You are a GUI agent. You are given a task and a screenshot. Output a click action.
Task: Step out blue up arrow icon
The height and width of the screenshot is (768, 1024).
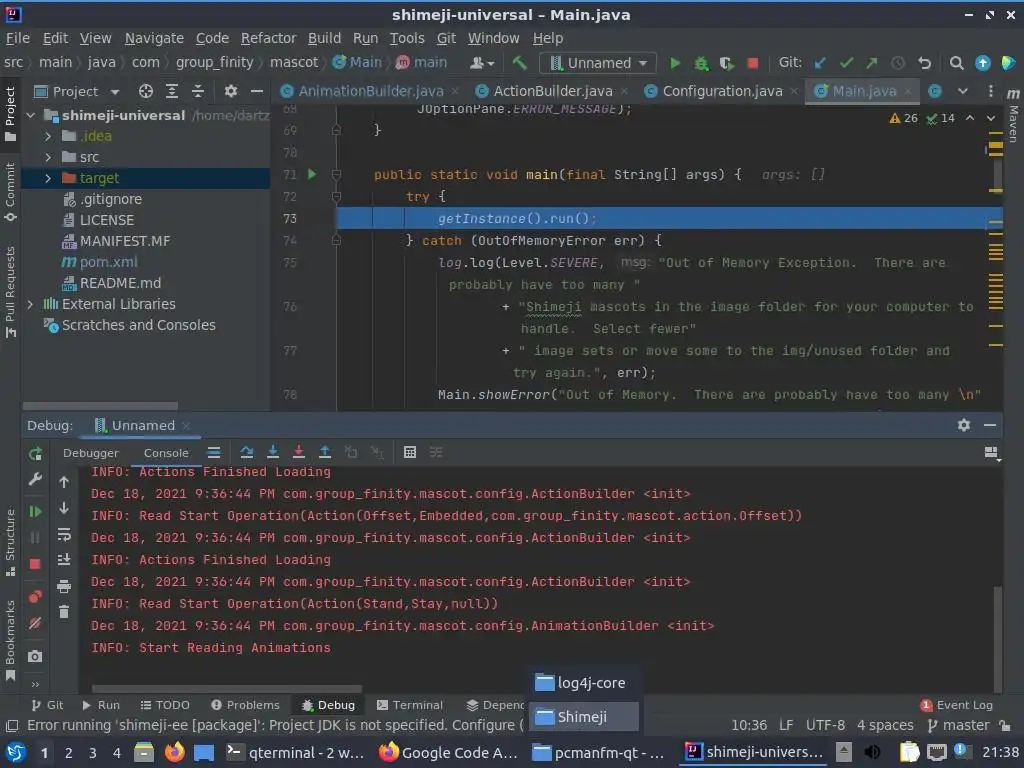pos(325,452)
